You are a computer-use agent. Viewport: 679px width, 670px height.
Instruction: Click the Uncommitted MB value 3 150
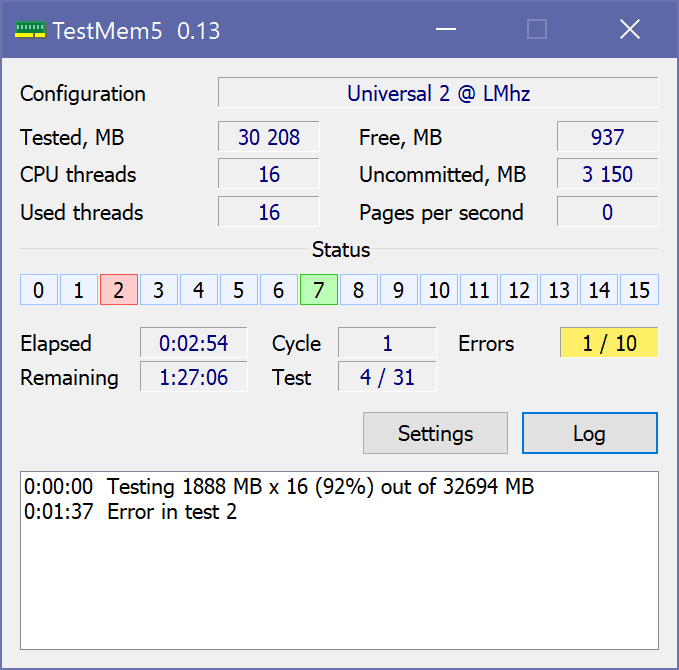click(x=607, y=174)
